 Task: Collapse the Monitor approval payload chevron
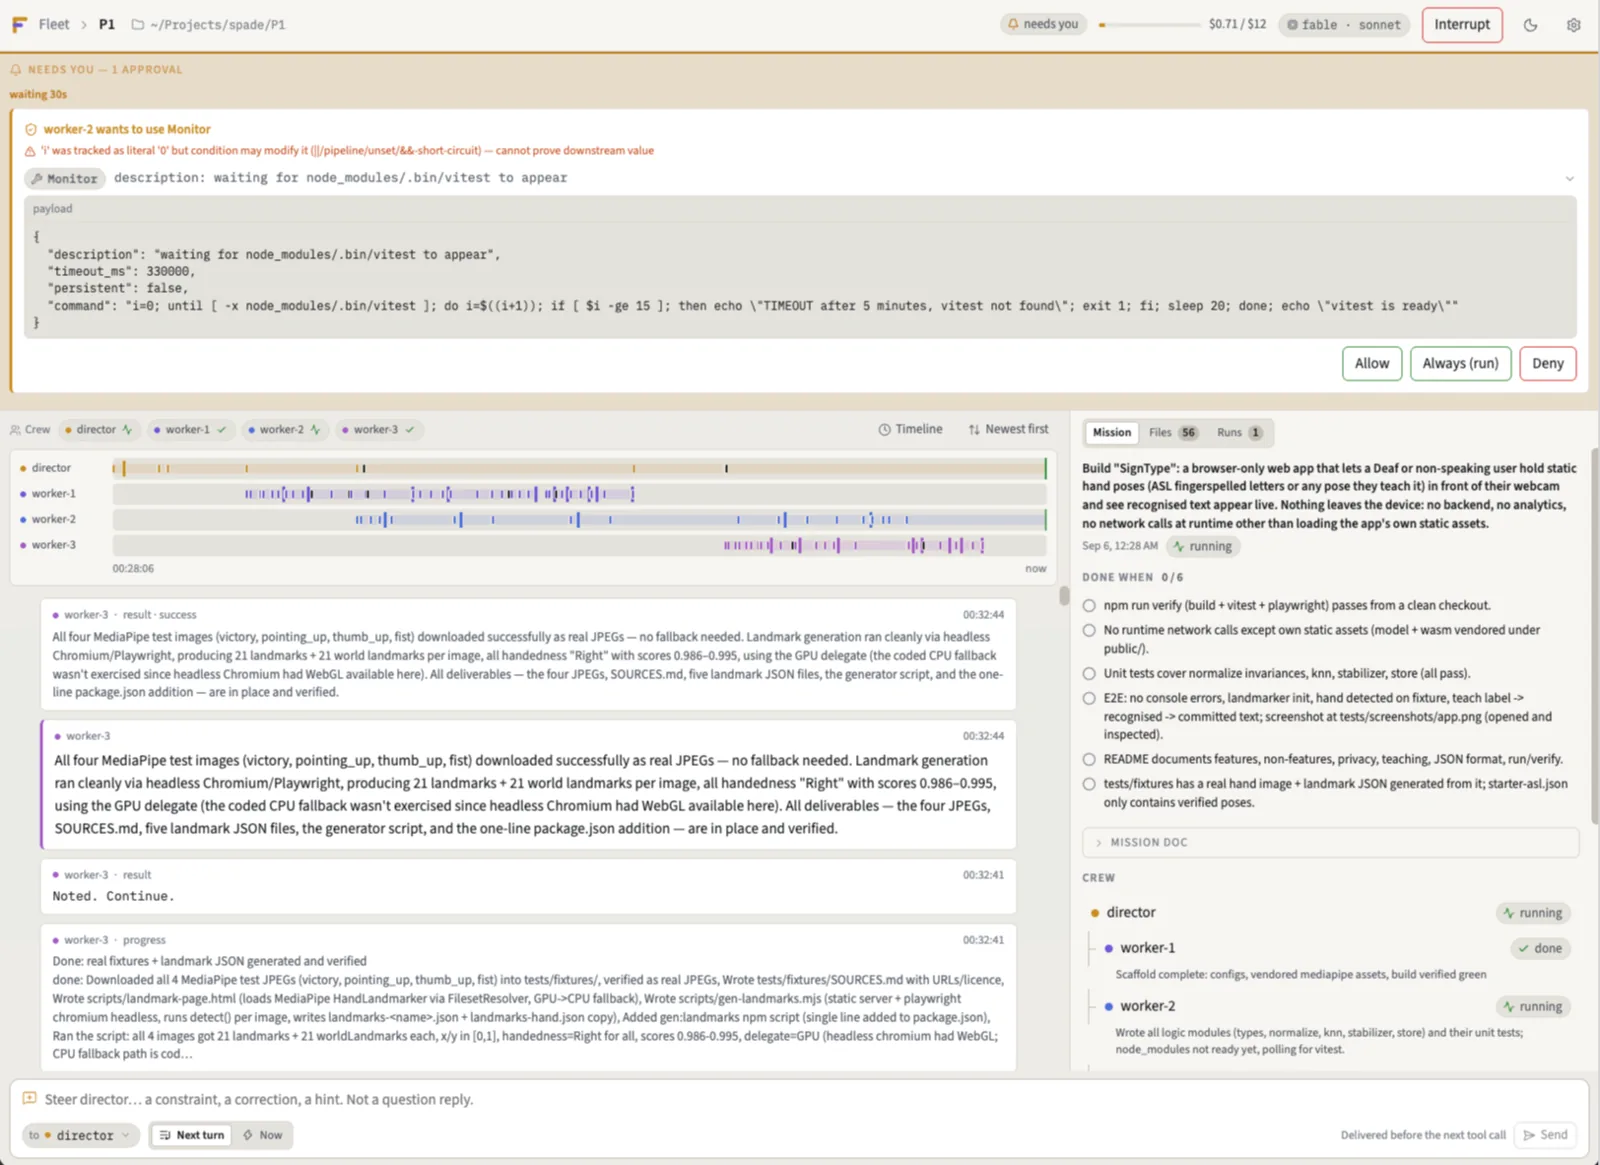pyautogui.click(x=1569, y=178)
